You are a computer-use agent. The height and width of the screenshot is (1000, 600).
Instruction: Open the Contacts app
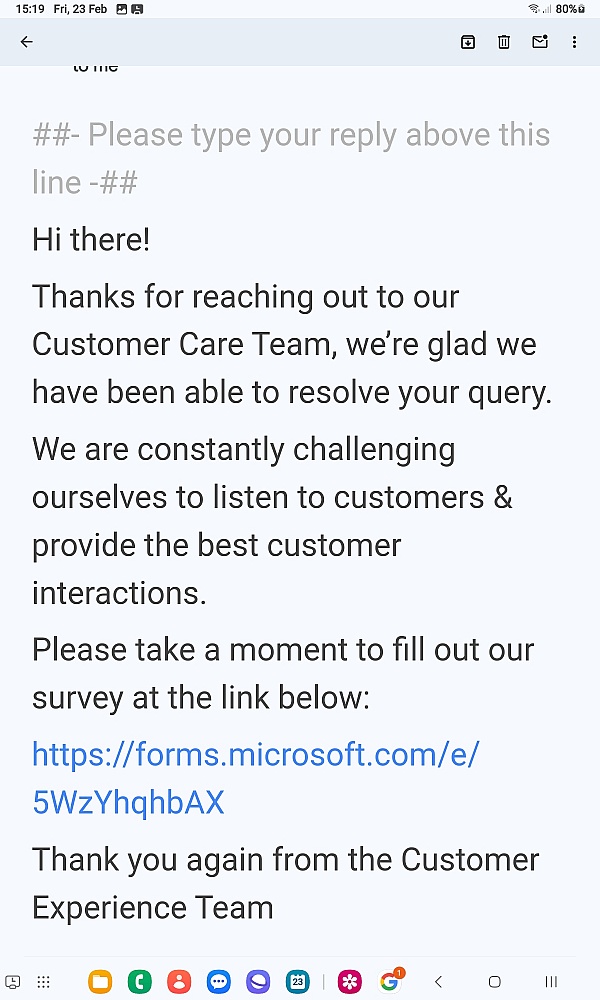click(x=179, y=982)
